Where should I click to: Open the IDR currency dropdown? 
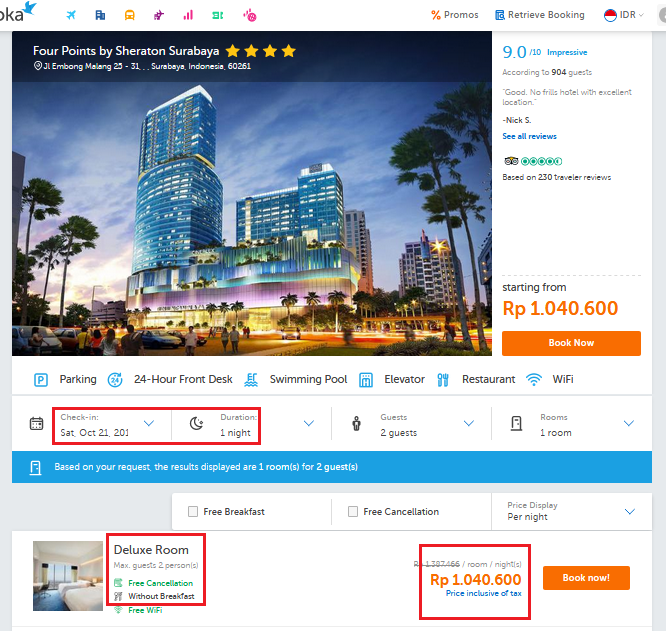624,15
